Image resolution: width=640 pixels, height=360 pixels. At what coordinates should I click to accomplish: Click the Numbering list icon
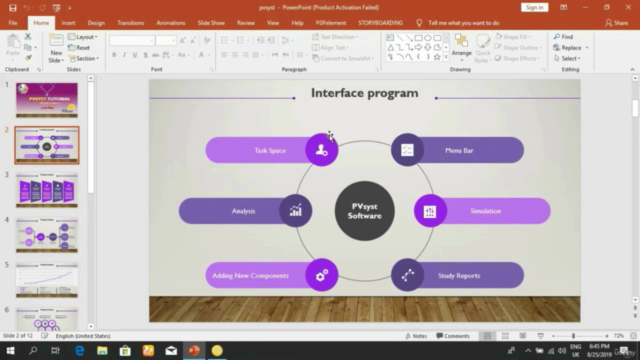point(240,40)
